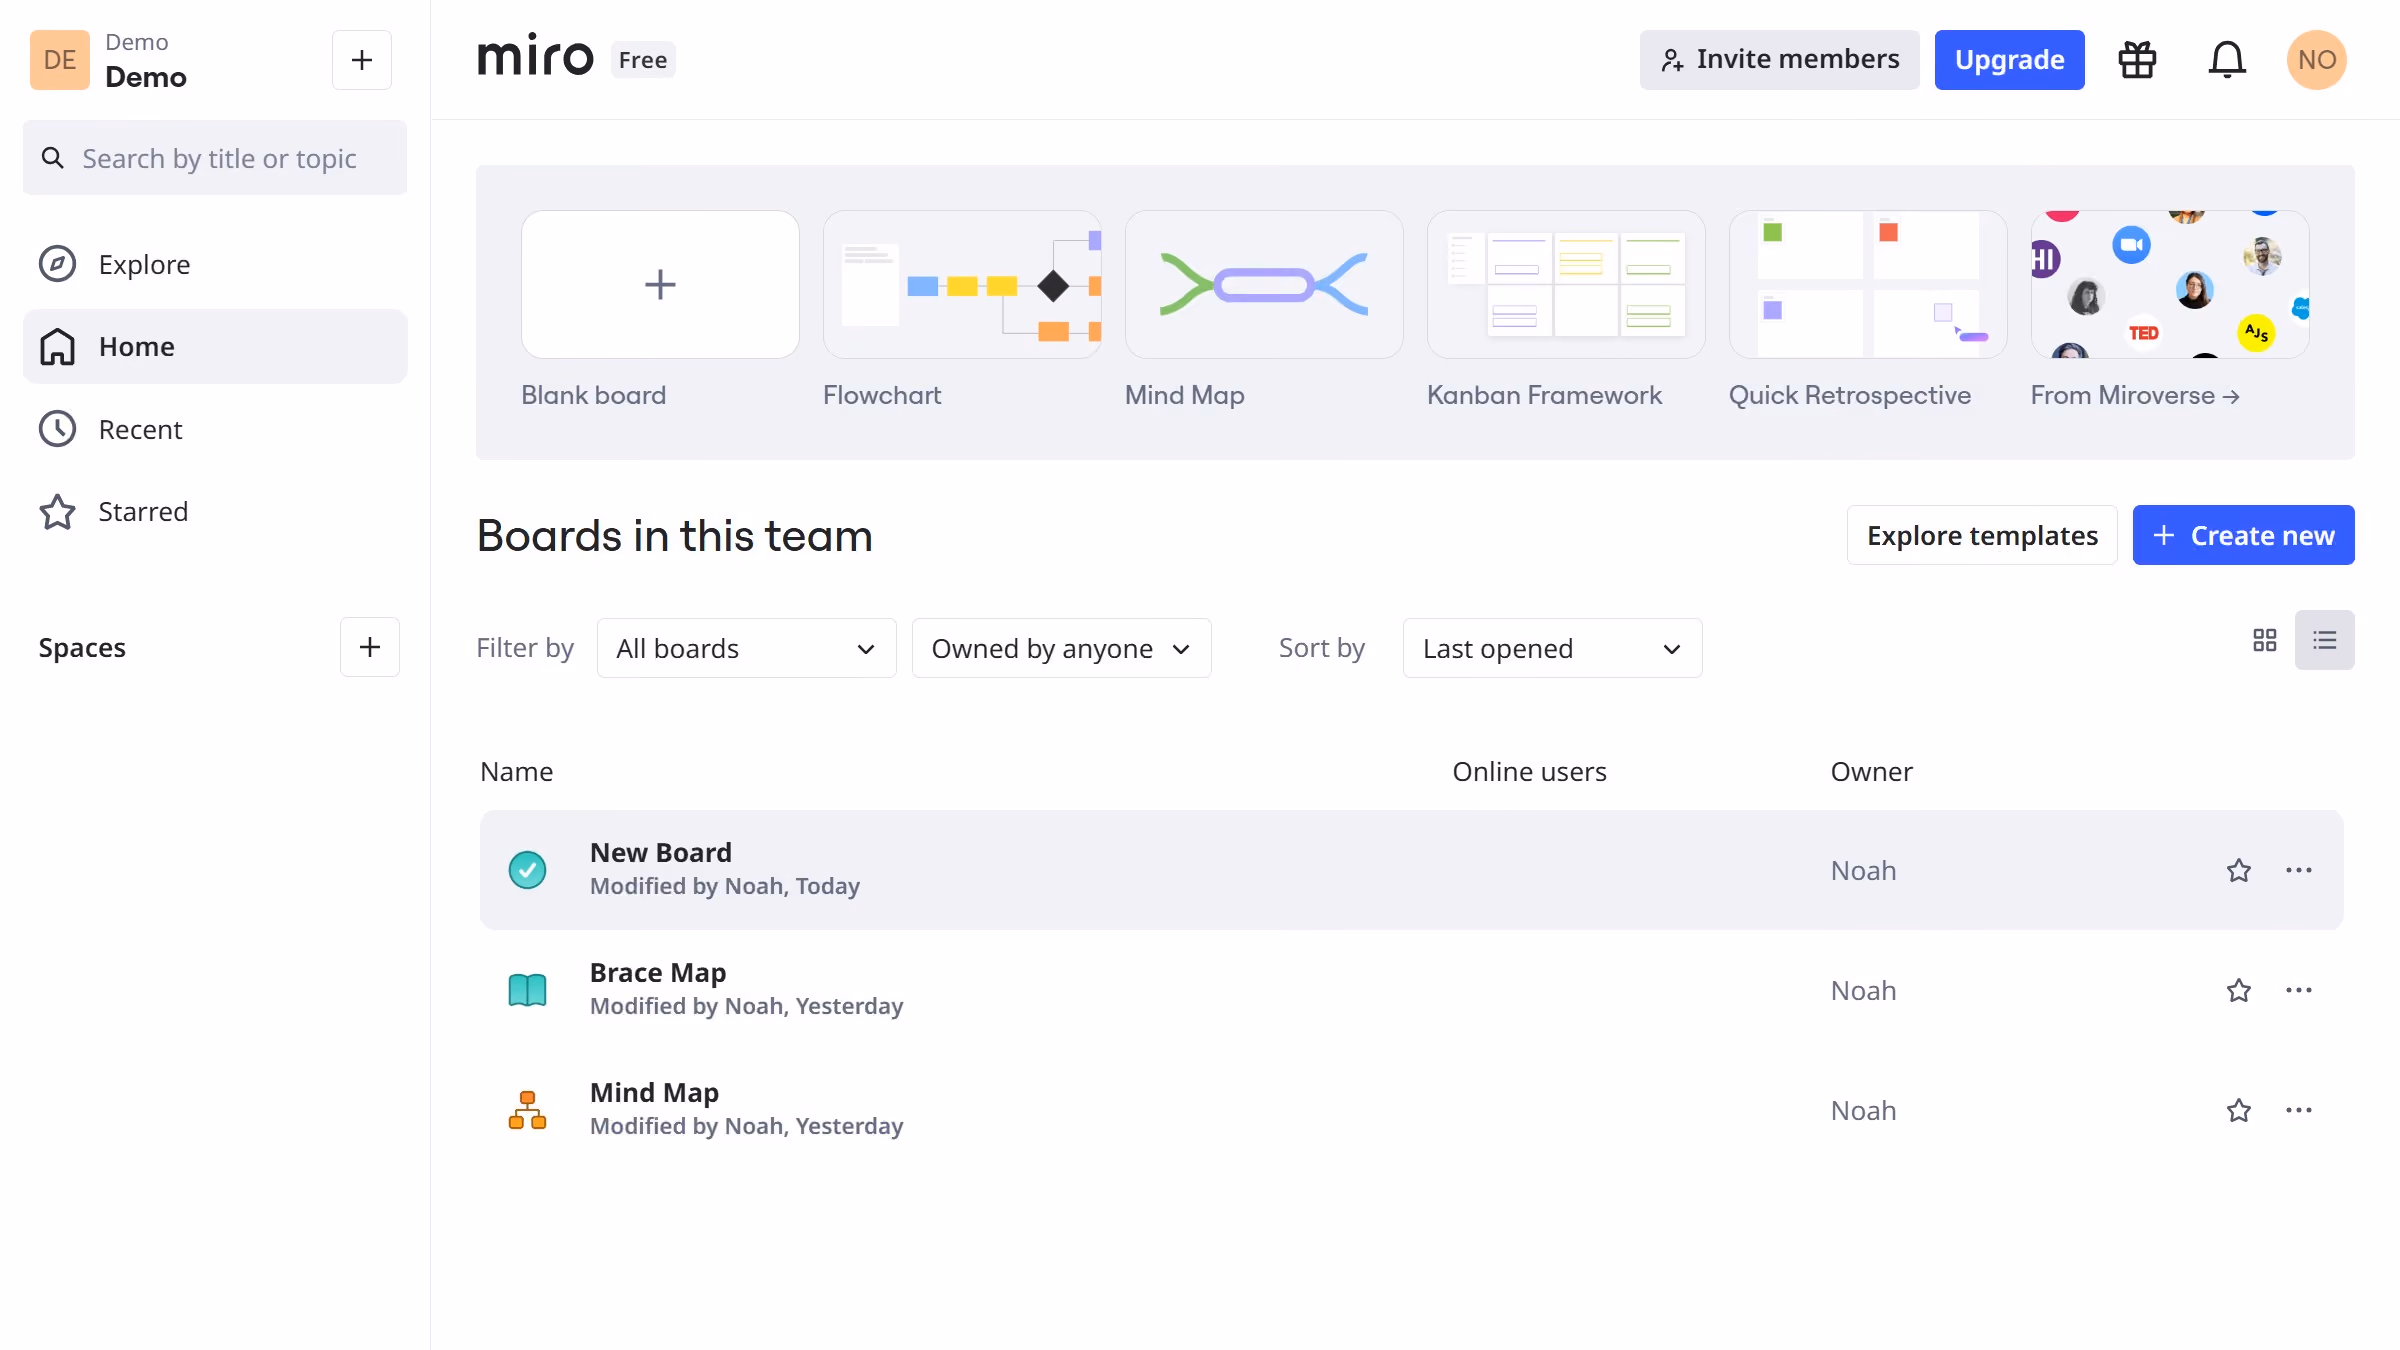Screen dimensions: 2400x1350
Task: Click the Explore compass icon
Action: click(x=57, y=264)
